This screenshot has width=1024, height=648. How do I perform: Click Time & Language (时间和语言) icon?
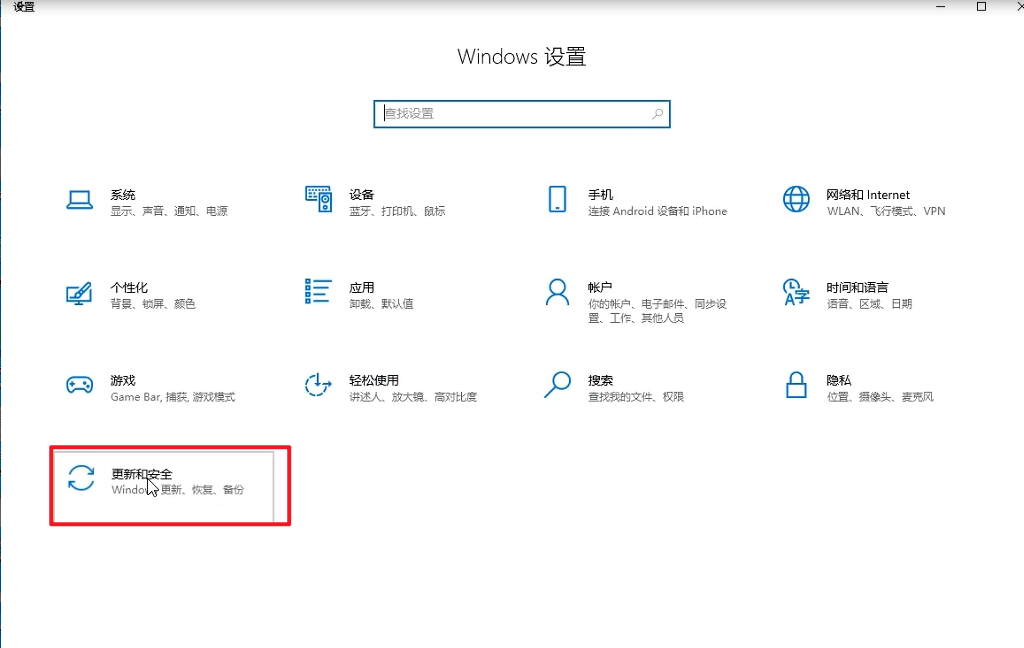coord(796,292)
